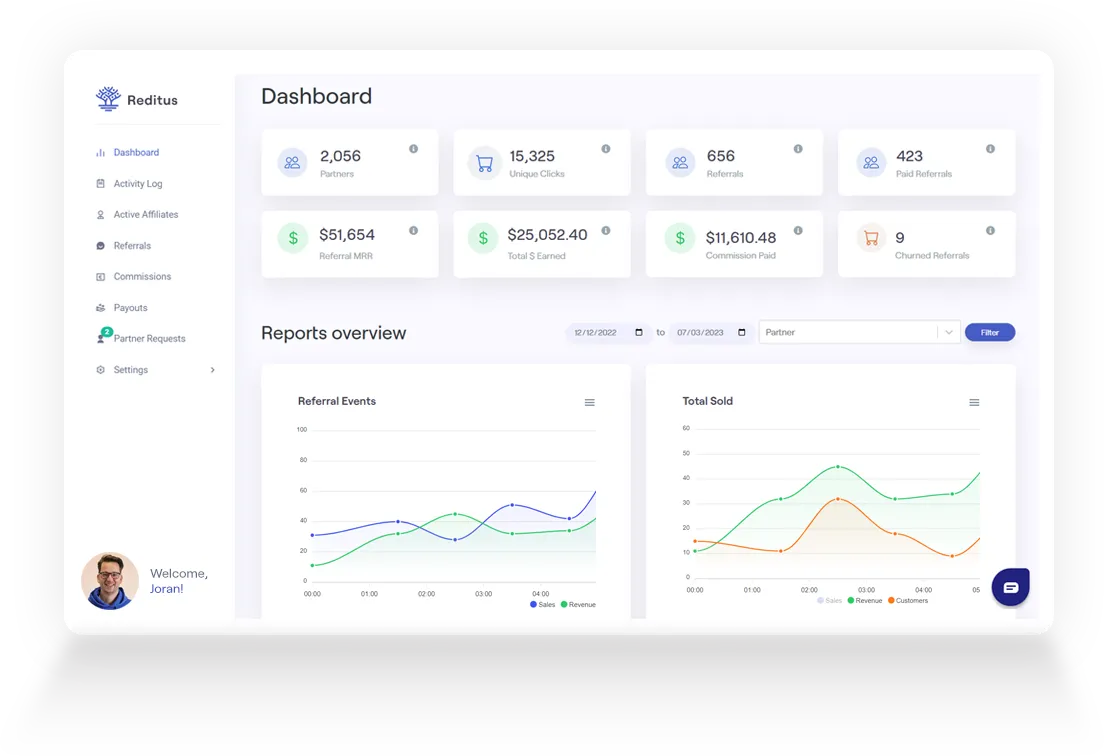Click the Partners people icon
Image resolution: width=1104 pixels, height=756 pixels.
coord(292,163)
